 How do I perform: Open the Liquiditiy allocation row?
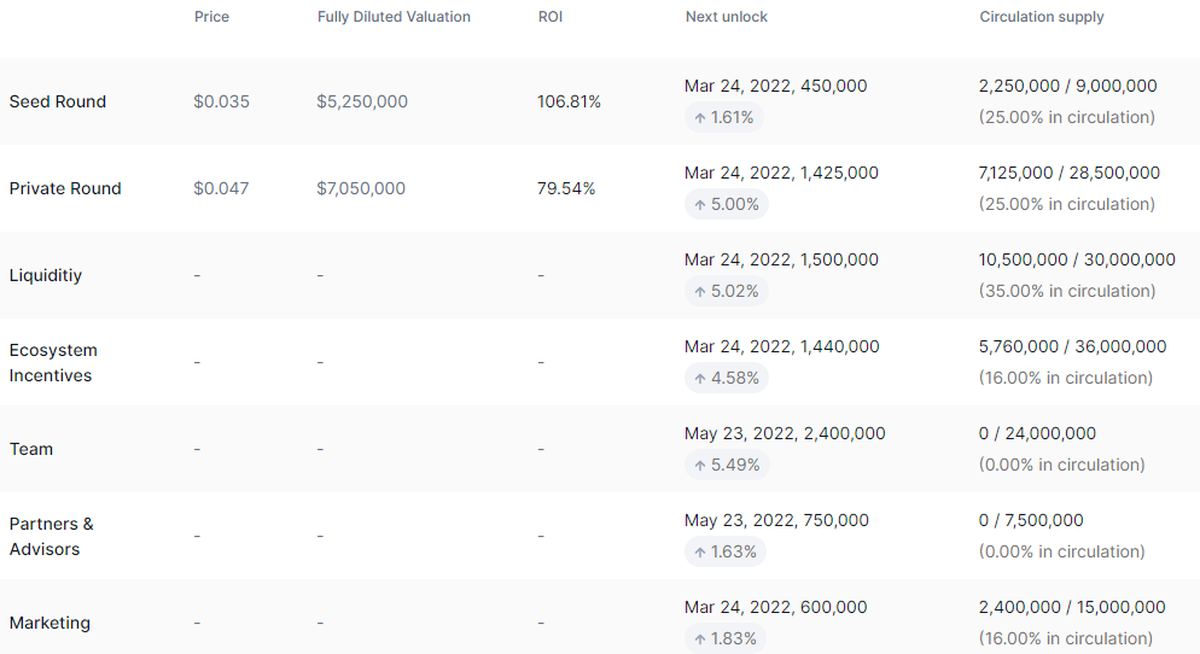click(x=46, y=275)
